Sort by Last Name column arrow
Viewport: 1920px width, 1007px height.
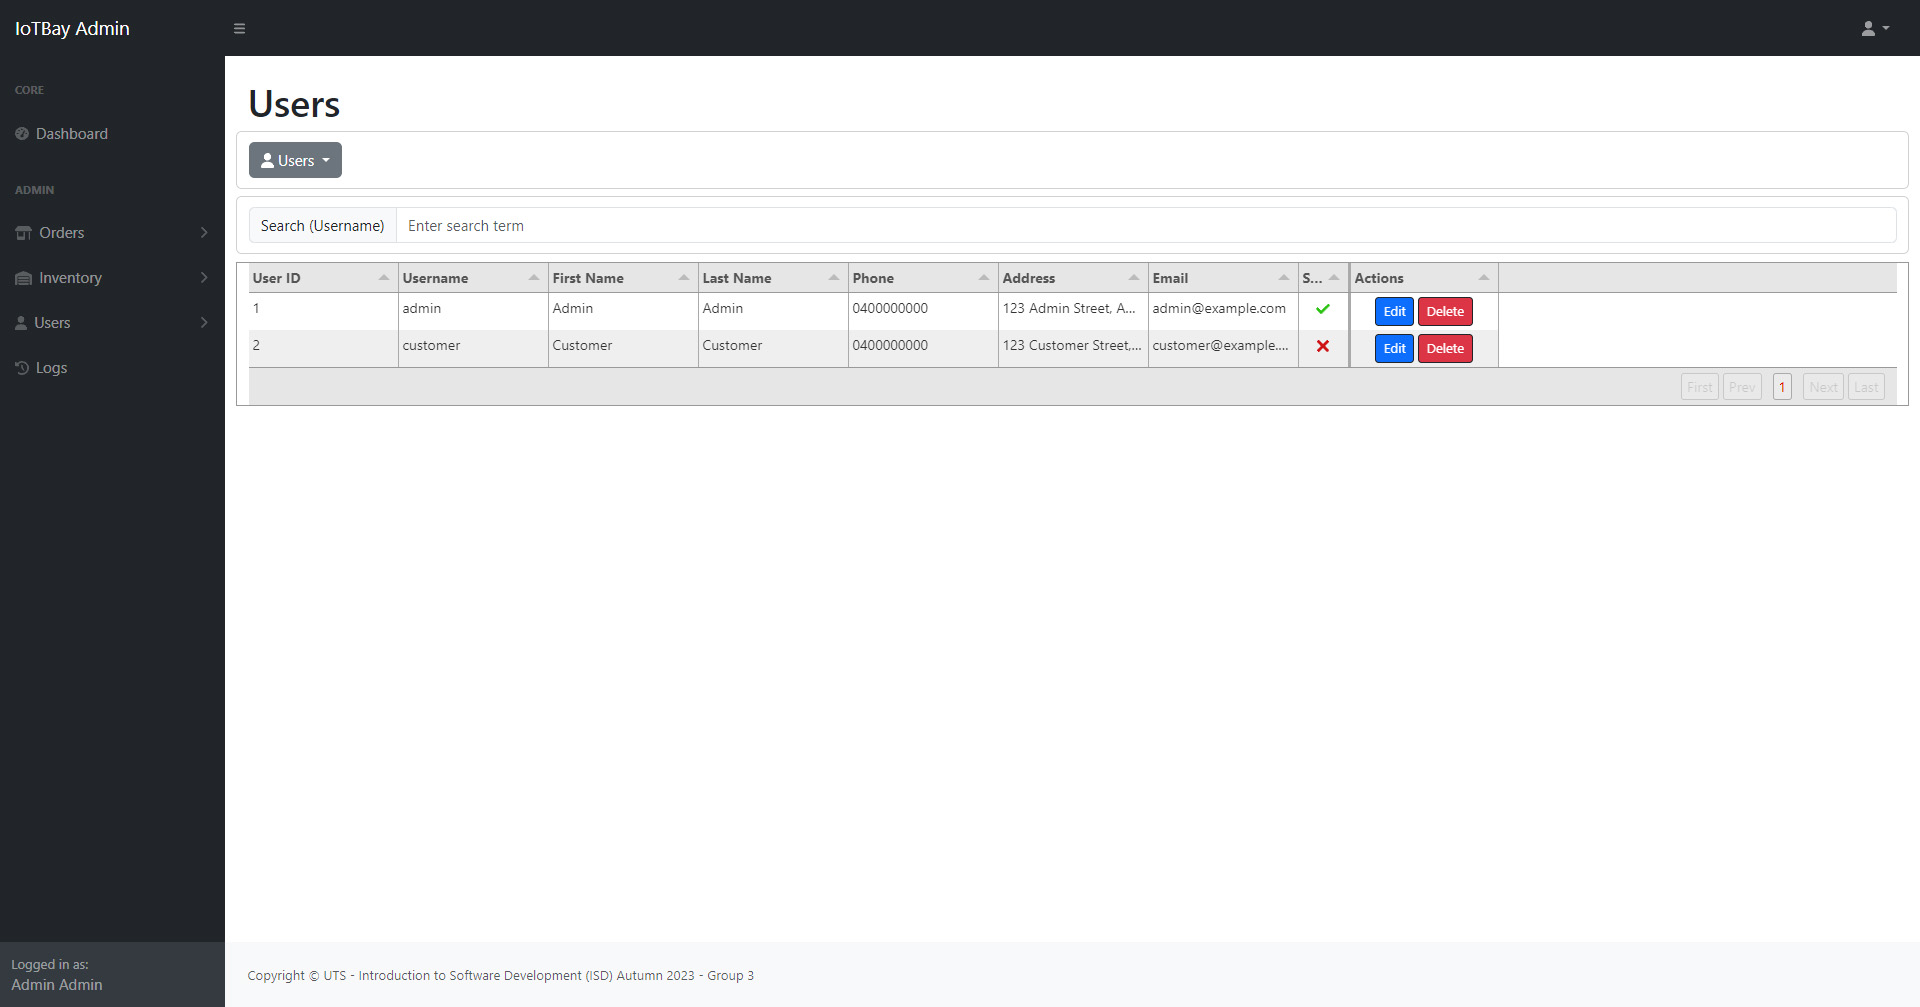coord(834,278)
